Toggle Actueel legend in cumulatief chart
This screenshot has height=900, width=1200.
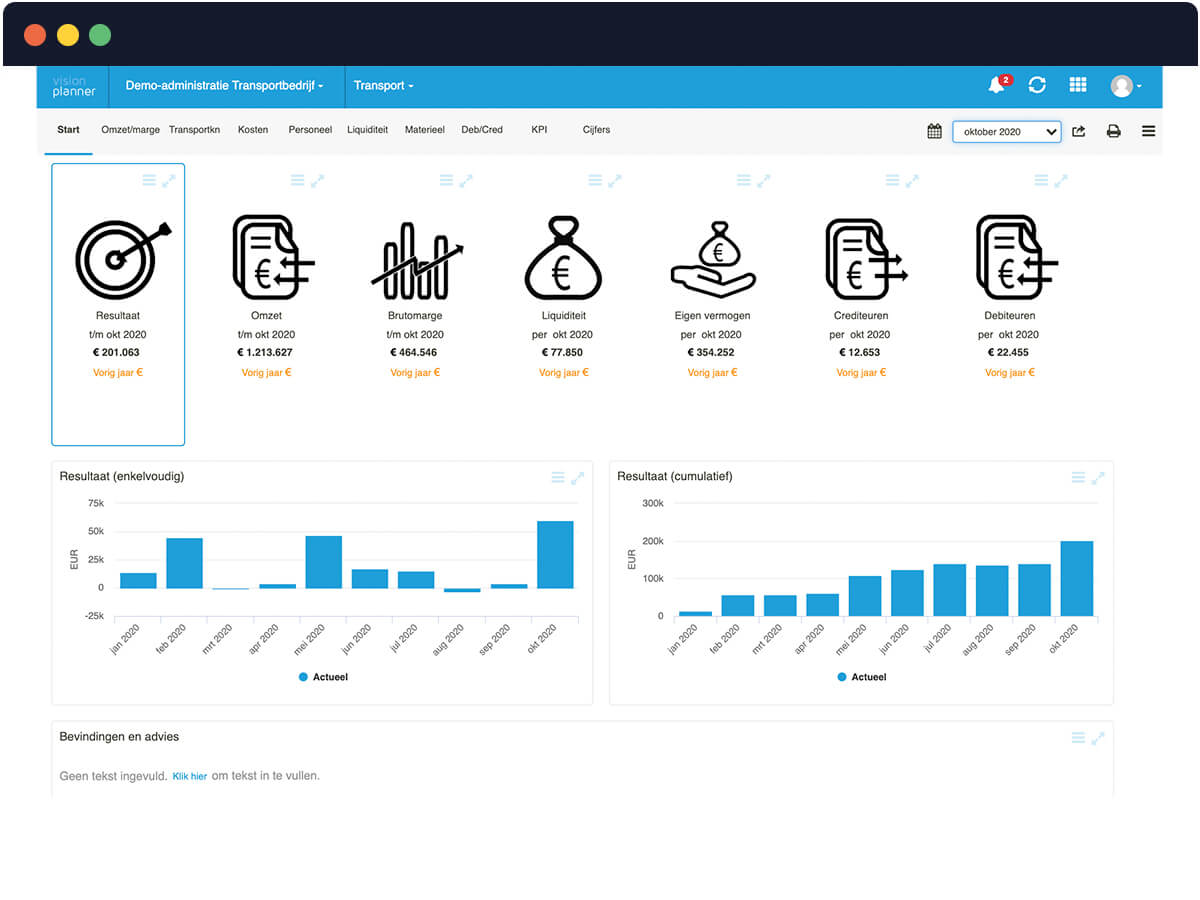[x=862, y=677]
